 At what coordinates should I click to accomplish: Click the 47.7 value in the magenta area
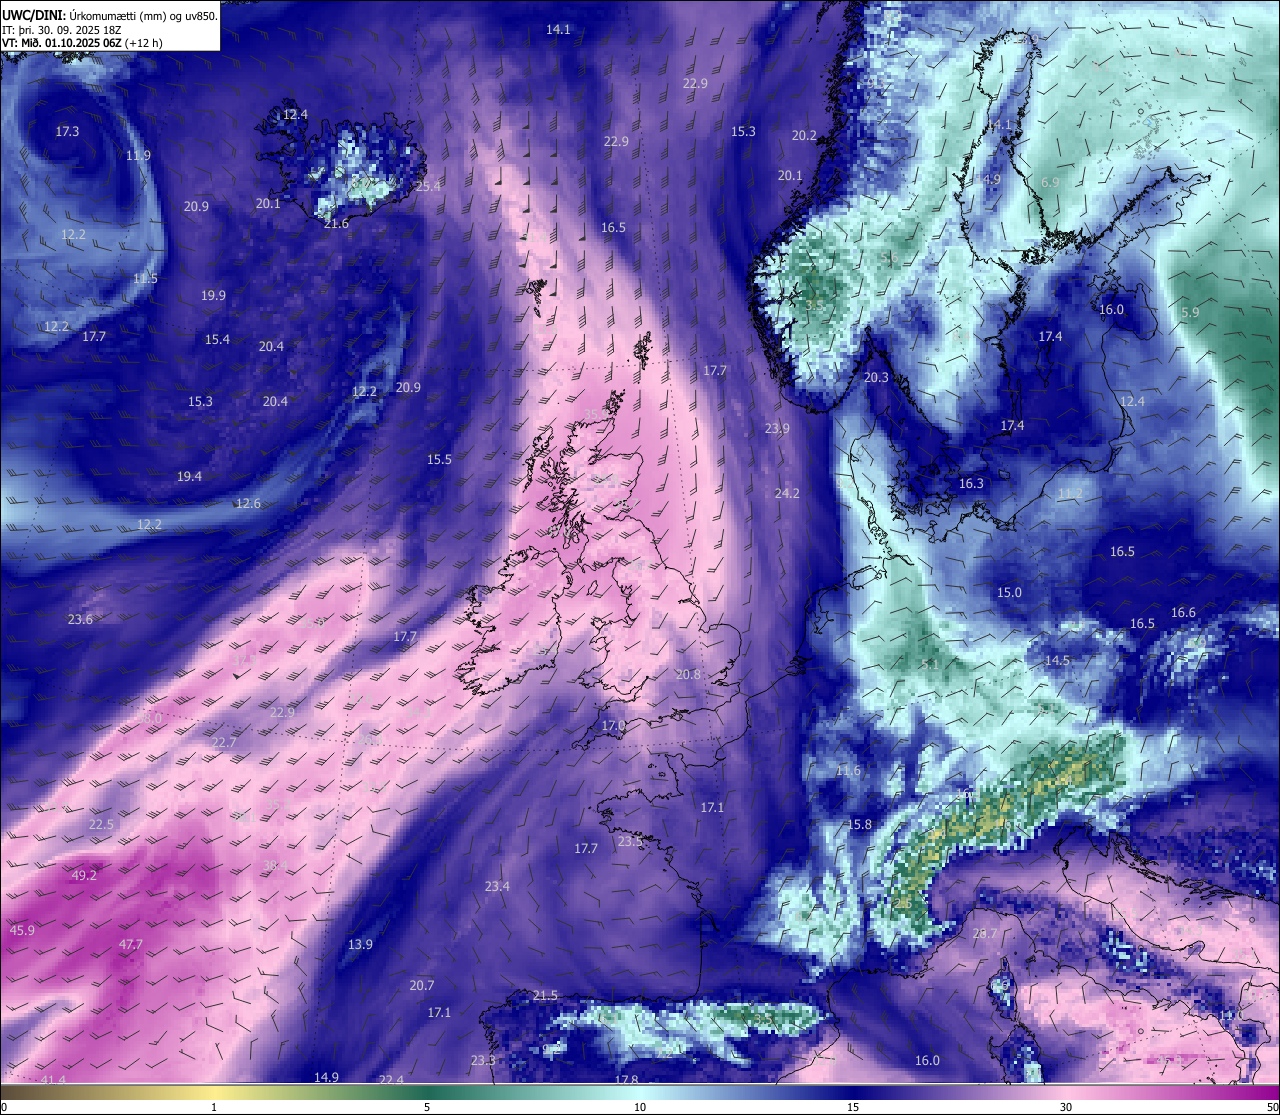[131, 944]
